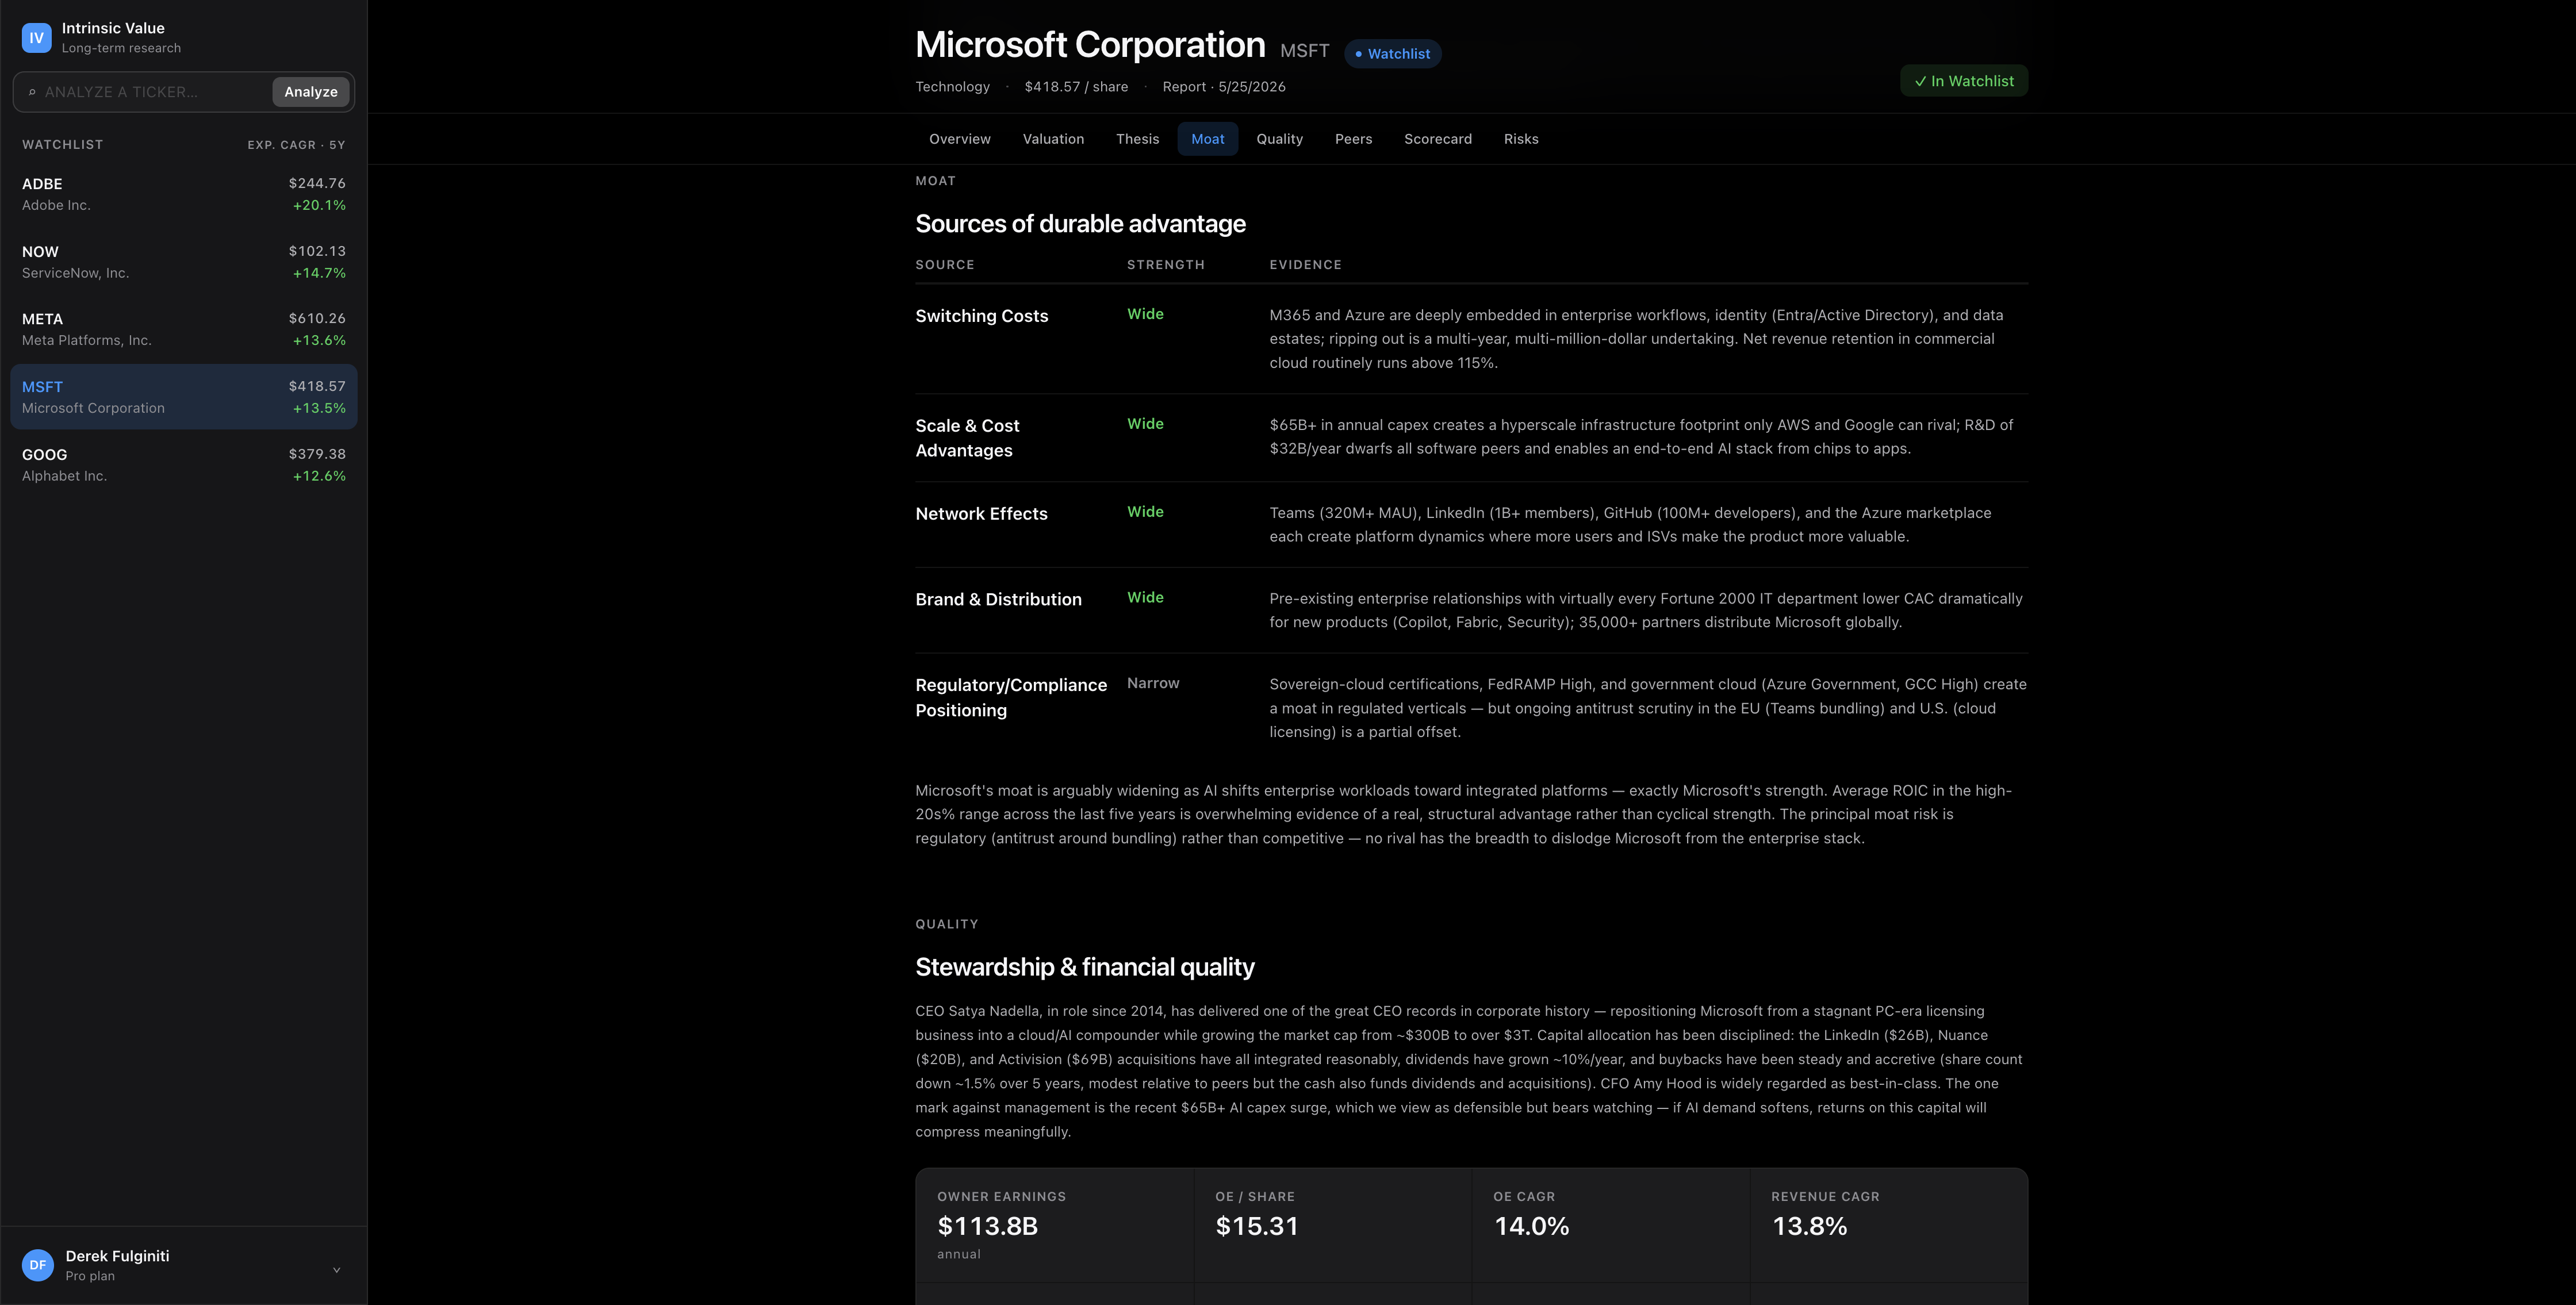The height and width of the screenshot is (1305, 2576).
Task: Click the Revenue CAGR 13.8% metric
Action: pyautogui.click(x=1889, y=1225)
